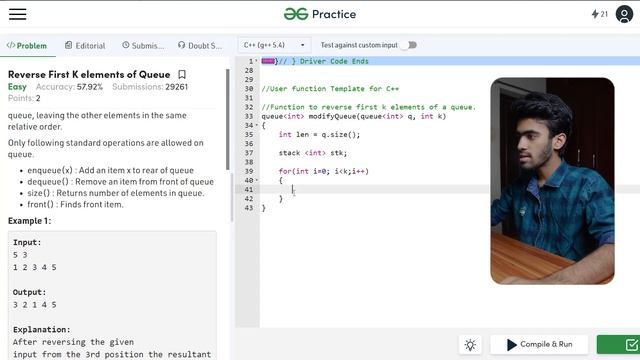
Task: Click the 'enqueue(x)' bullet item
Action: [111, 170]
